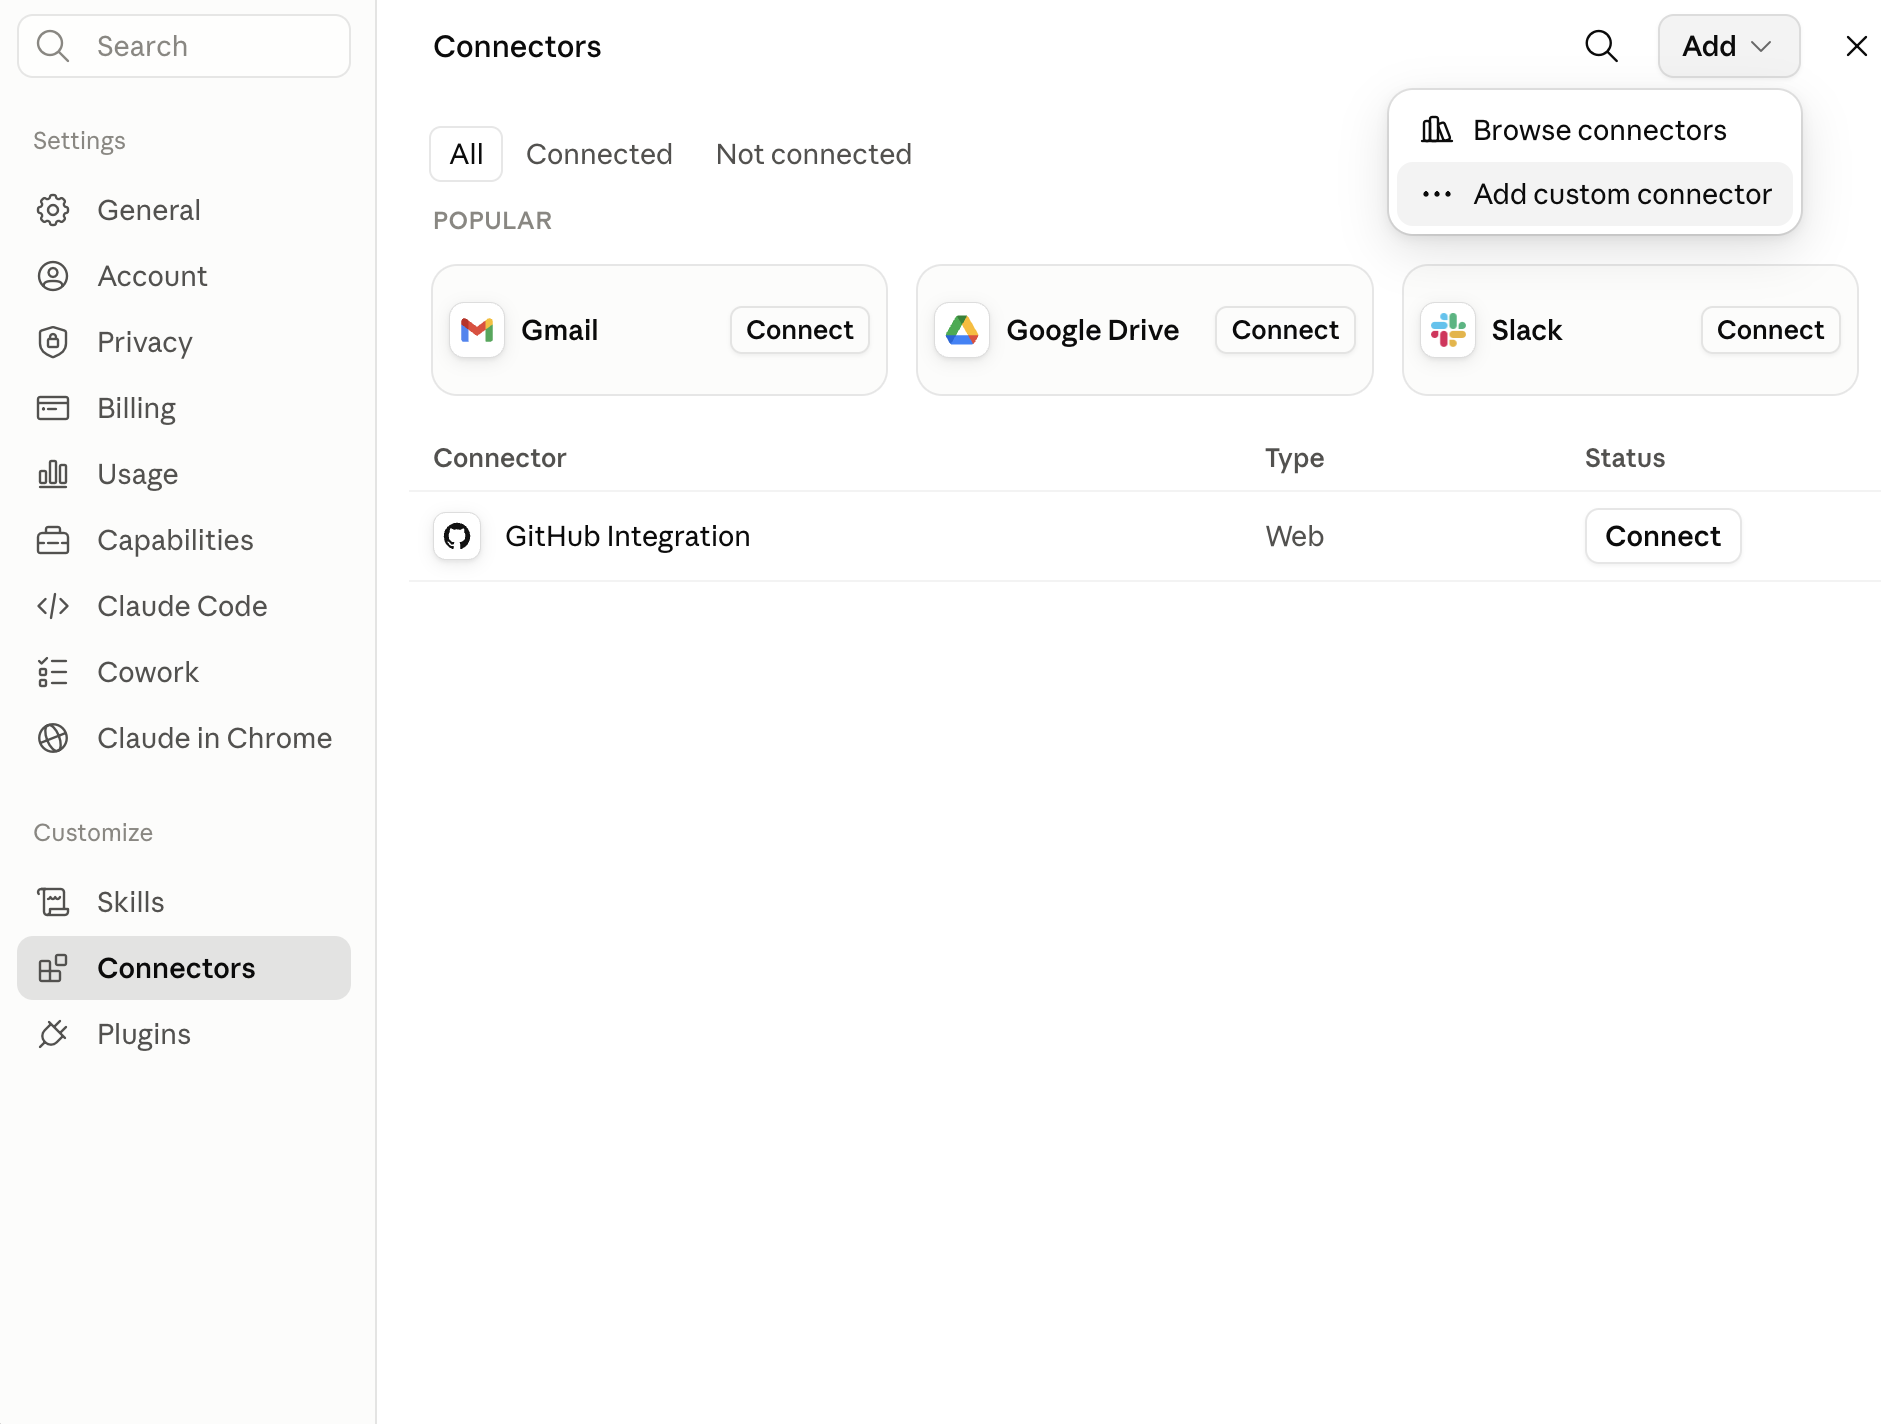This screenshot has width=1902, height=1424.
Task: Go to the Skills page
Action: click(x=184, y=902)
